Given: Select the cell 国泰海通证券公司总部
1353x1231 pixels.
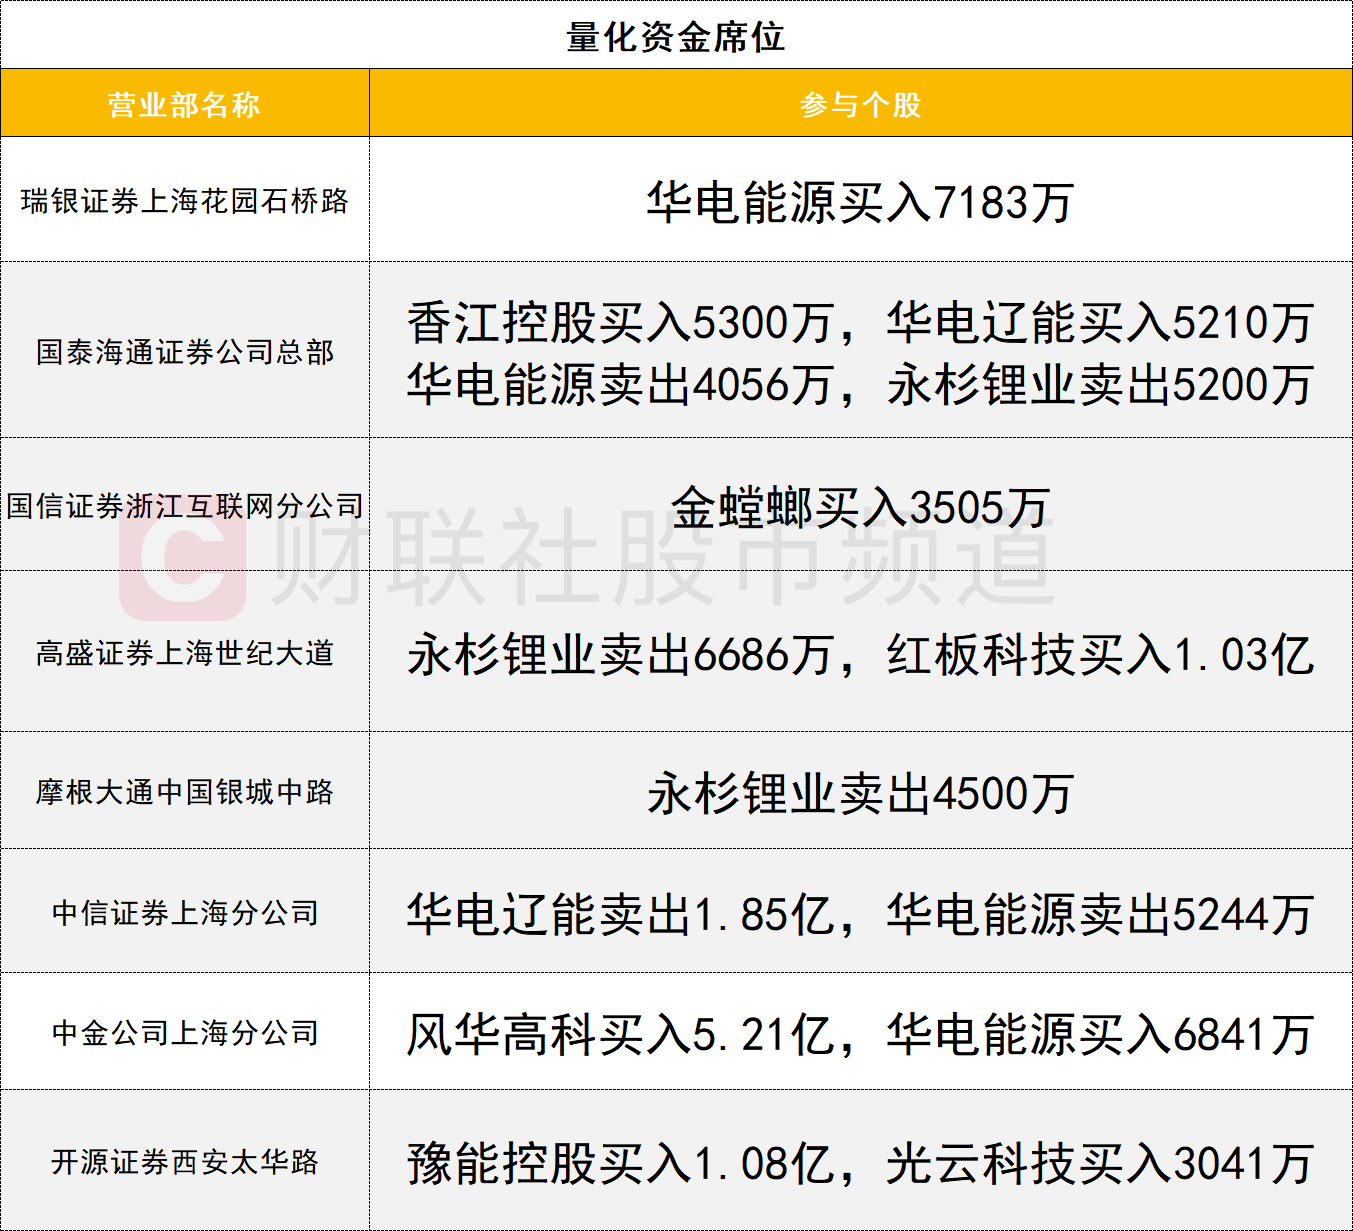Looking at the screenshot, I should 185,352.
